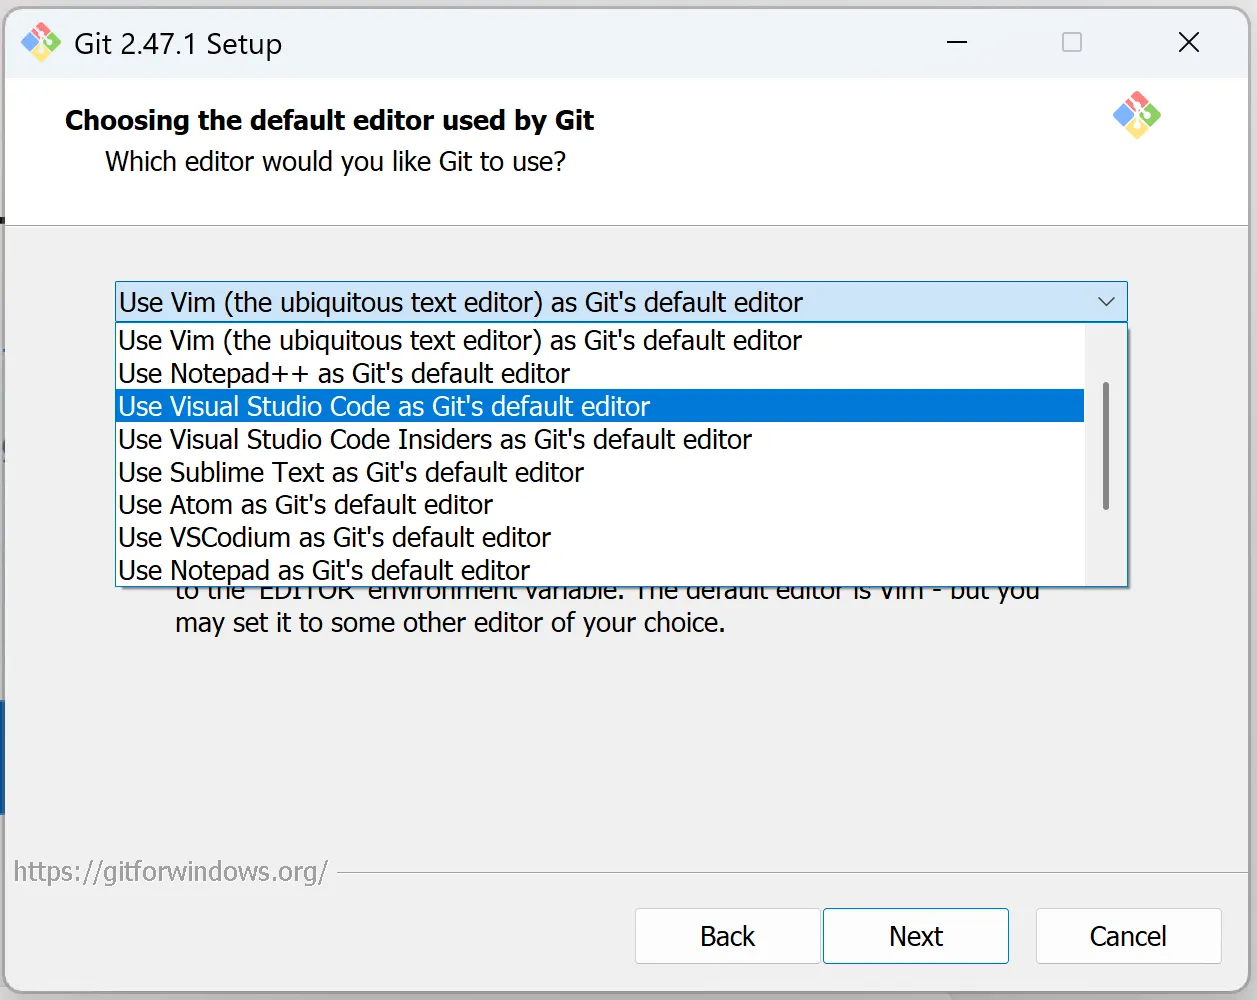Select Visual Studio Code as default editor
The height and width of the screenshot is (1000, 1257).
(x=384, y=407)
